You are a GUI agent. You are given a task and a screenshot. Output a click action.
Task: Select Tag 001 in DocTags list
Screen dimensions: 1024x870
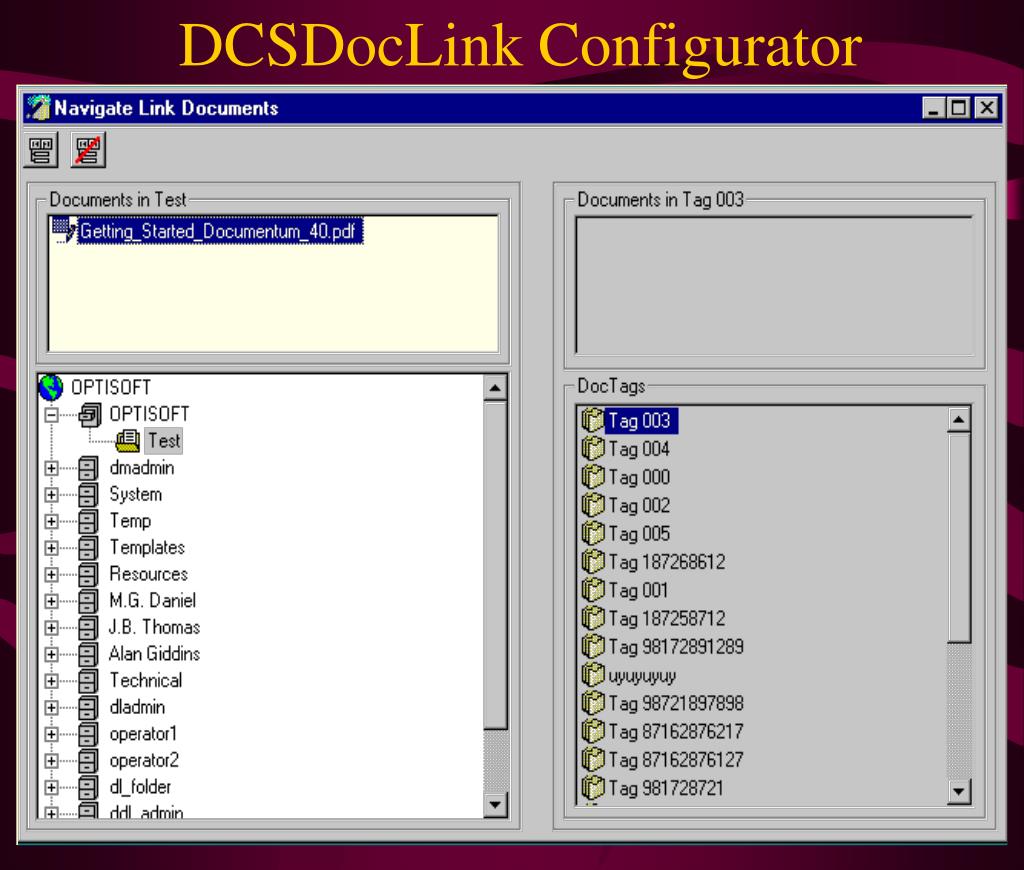[x=638, y=590]
